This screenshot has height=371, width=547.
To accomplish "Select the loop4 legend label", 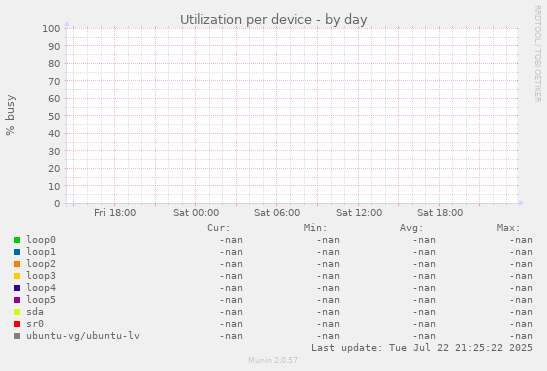I will point(41,288).
